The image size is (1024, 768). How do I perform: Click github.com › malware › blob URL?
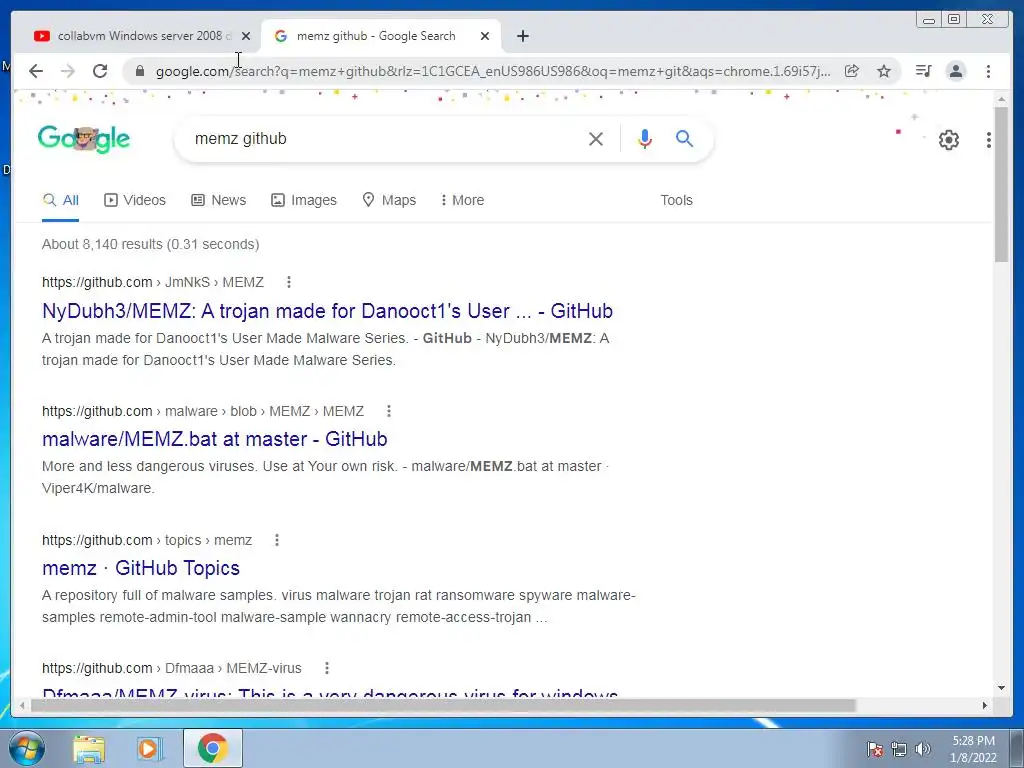[x=203, y=411]
